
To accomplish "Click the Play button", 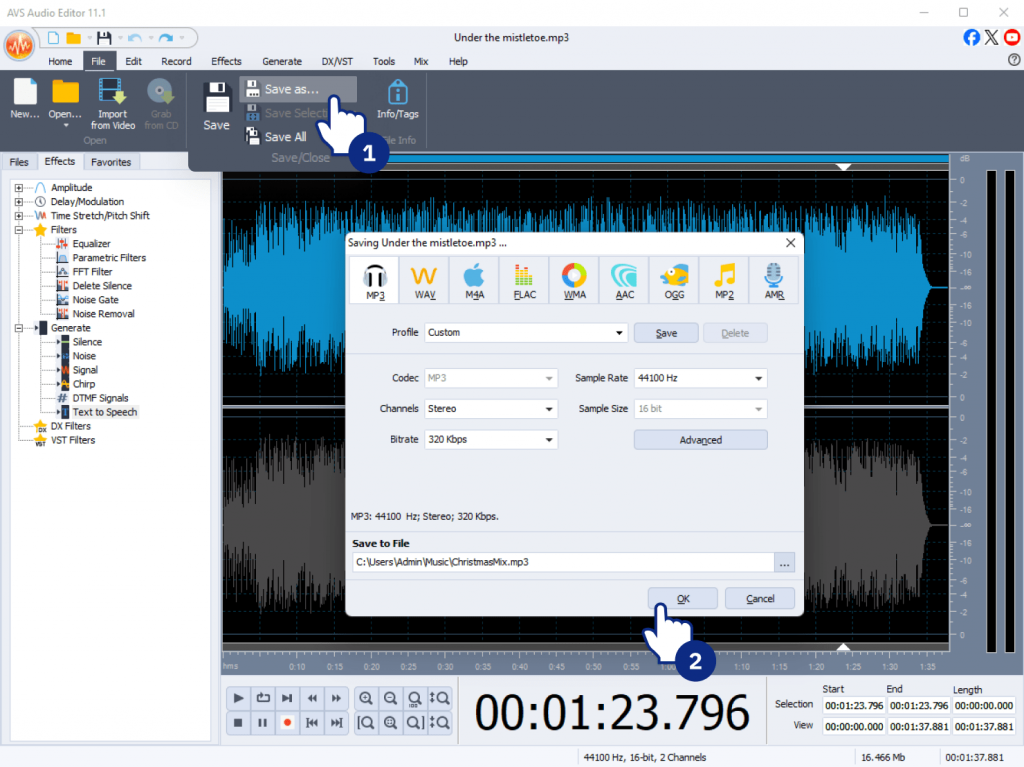I will (x=238, y=698).
